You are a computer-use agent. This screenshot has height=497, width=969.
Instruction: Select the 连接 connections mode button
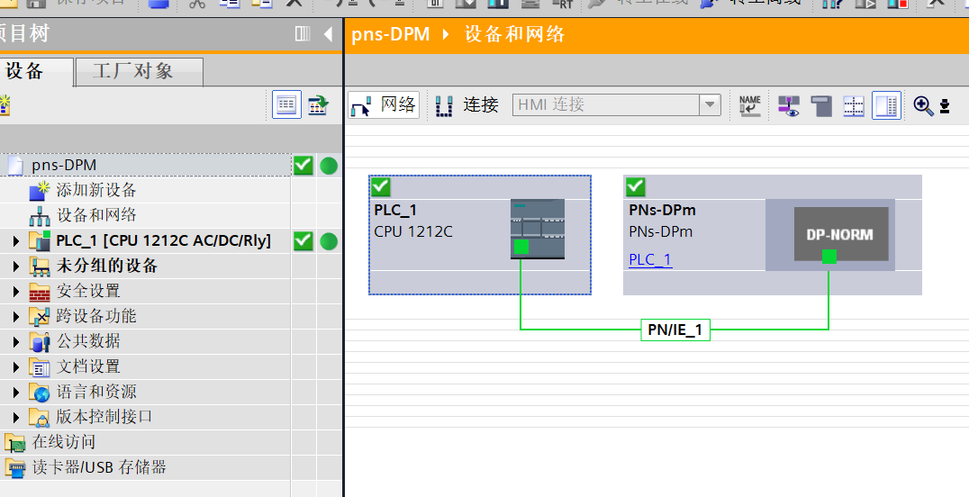(467, 105)
